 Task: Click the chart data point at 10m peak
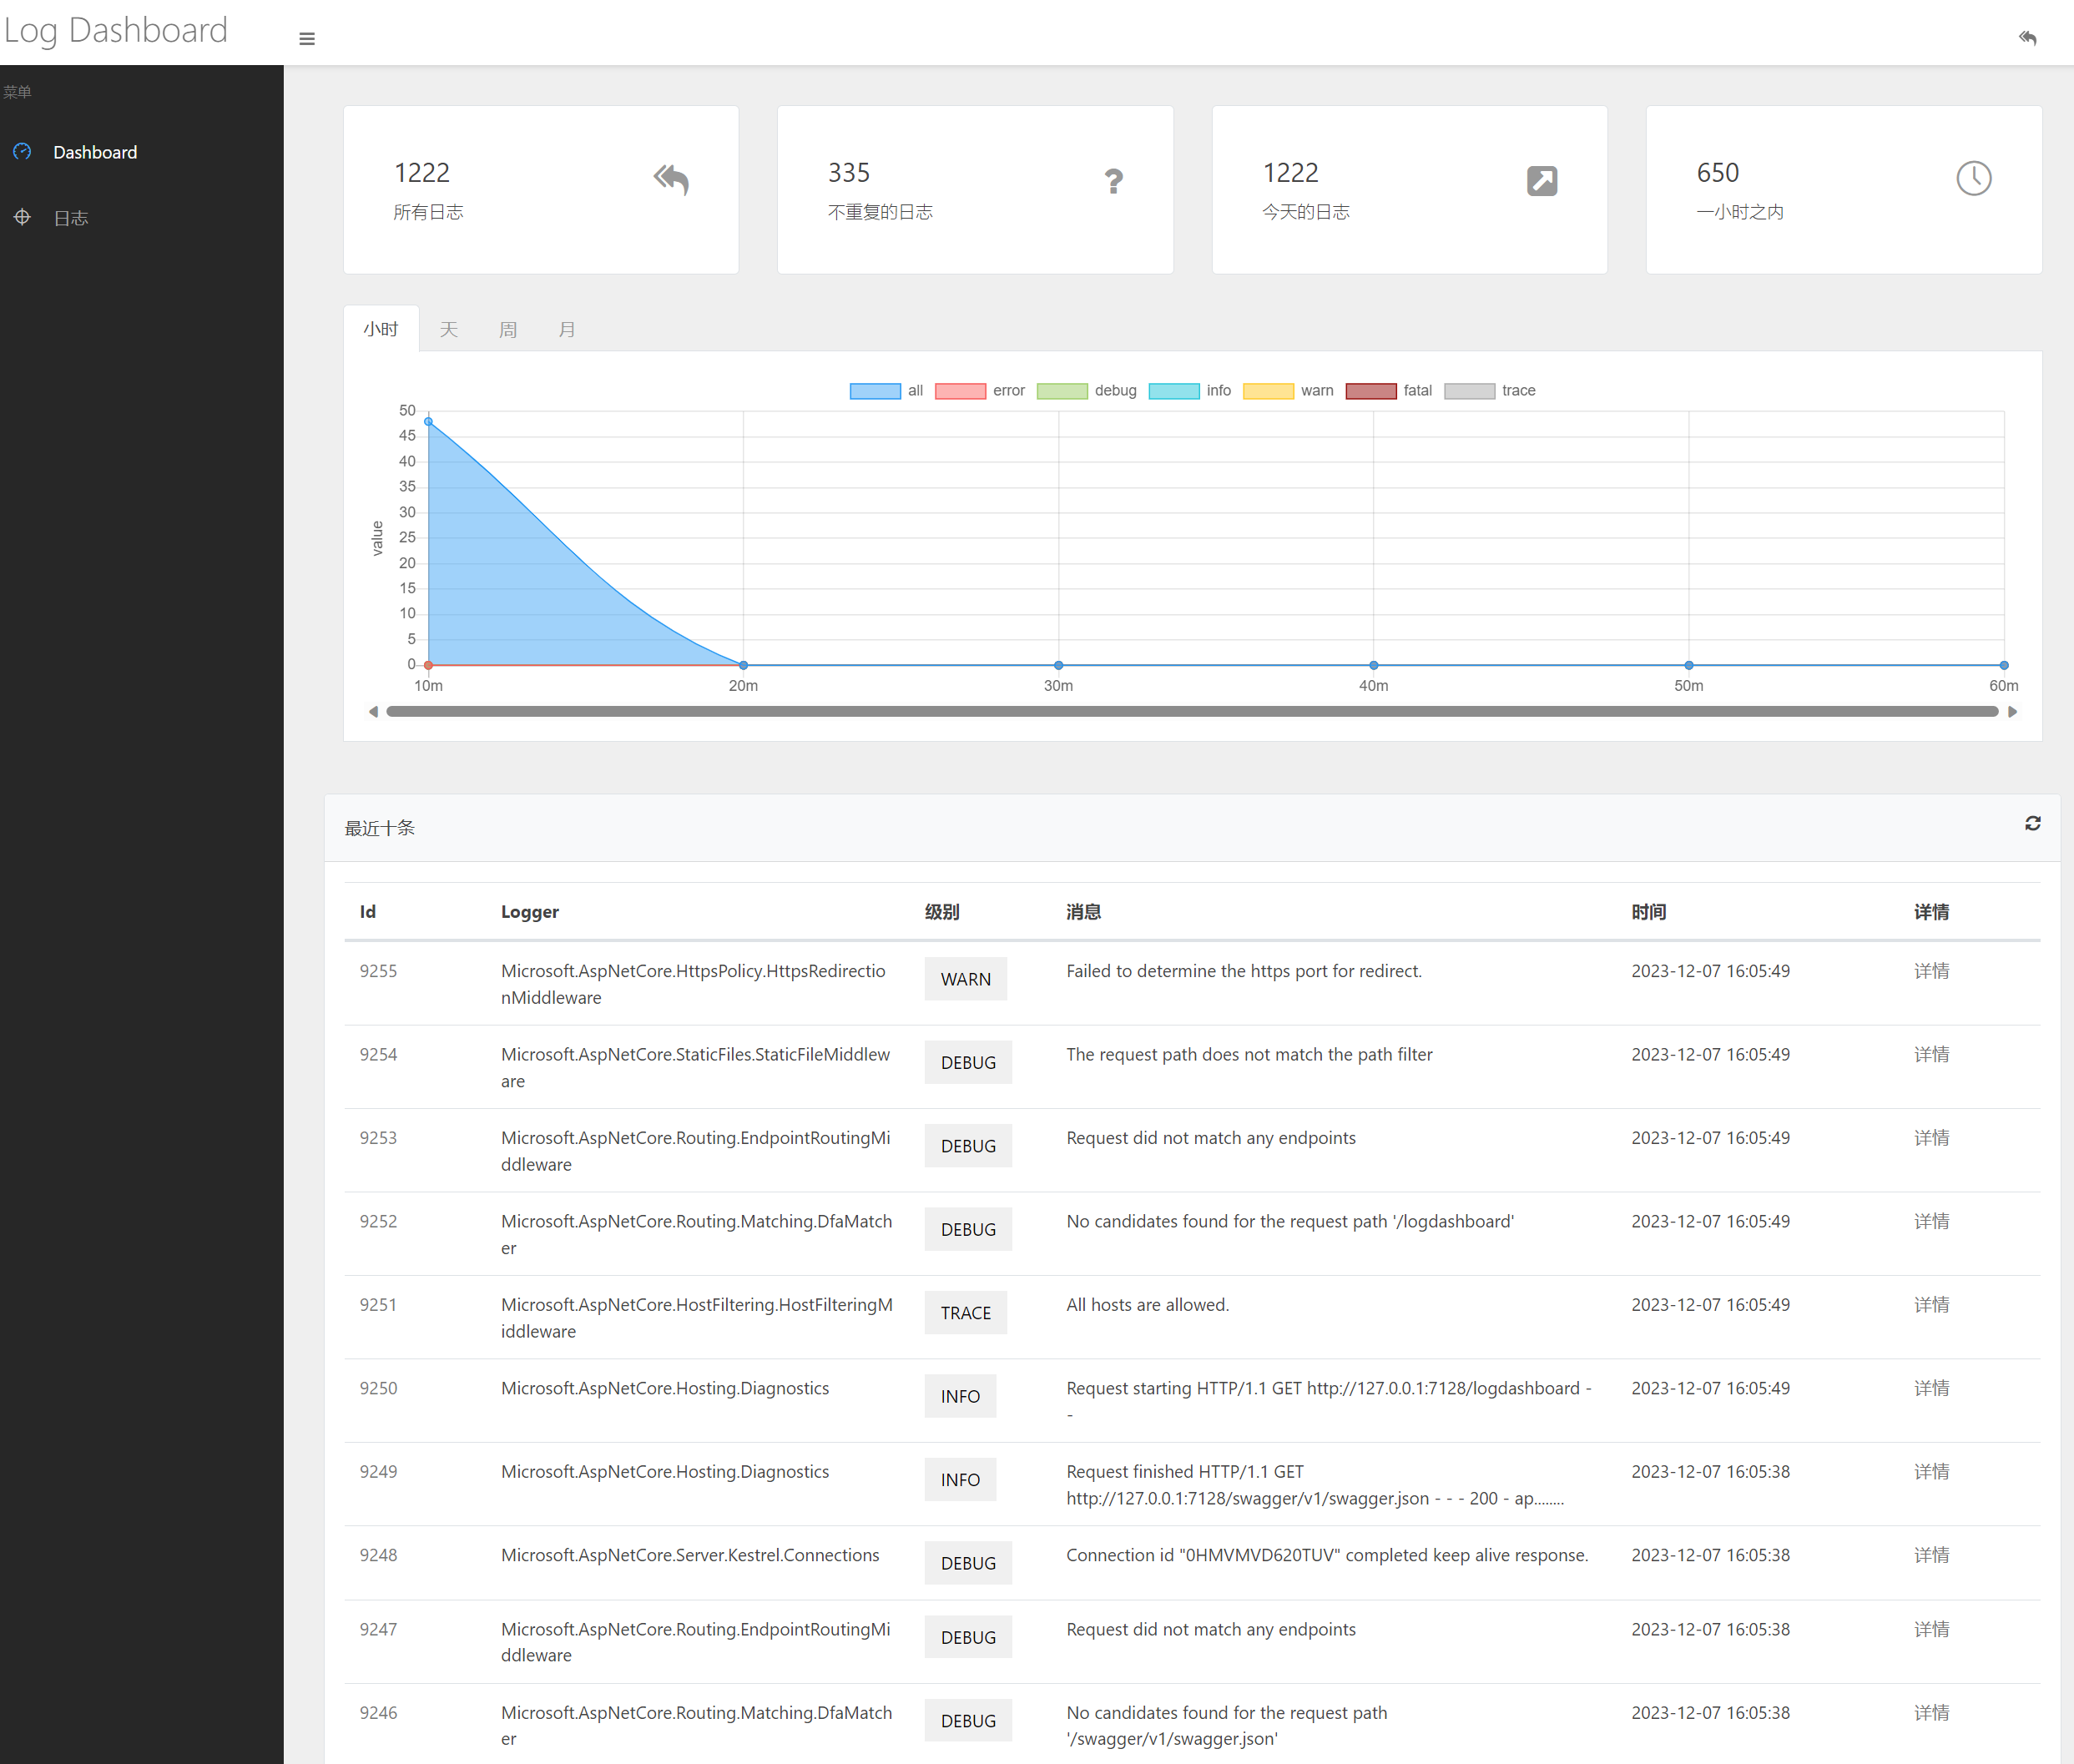point(429,422)
